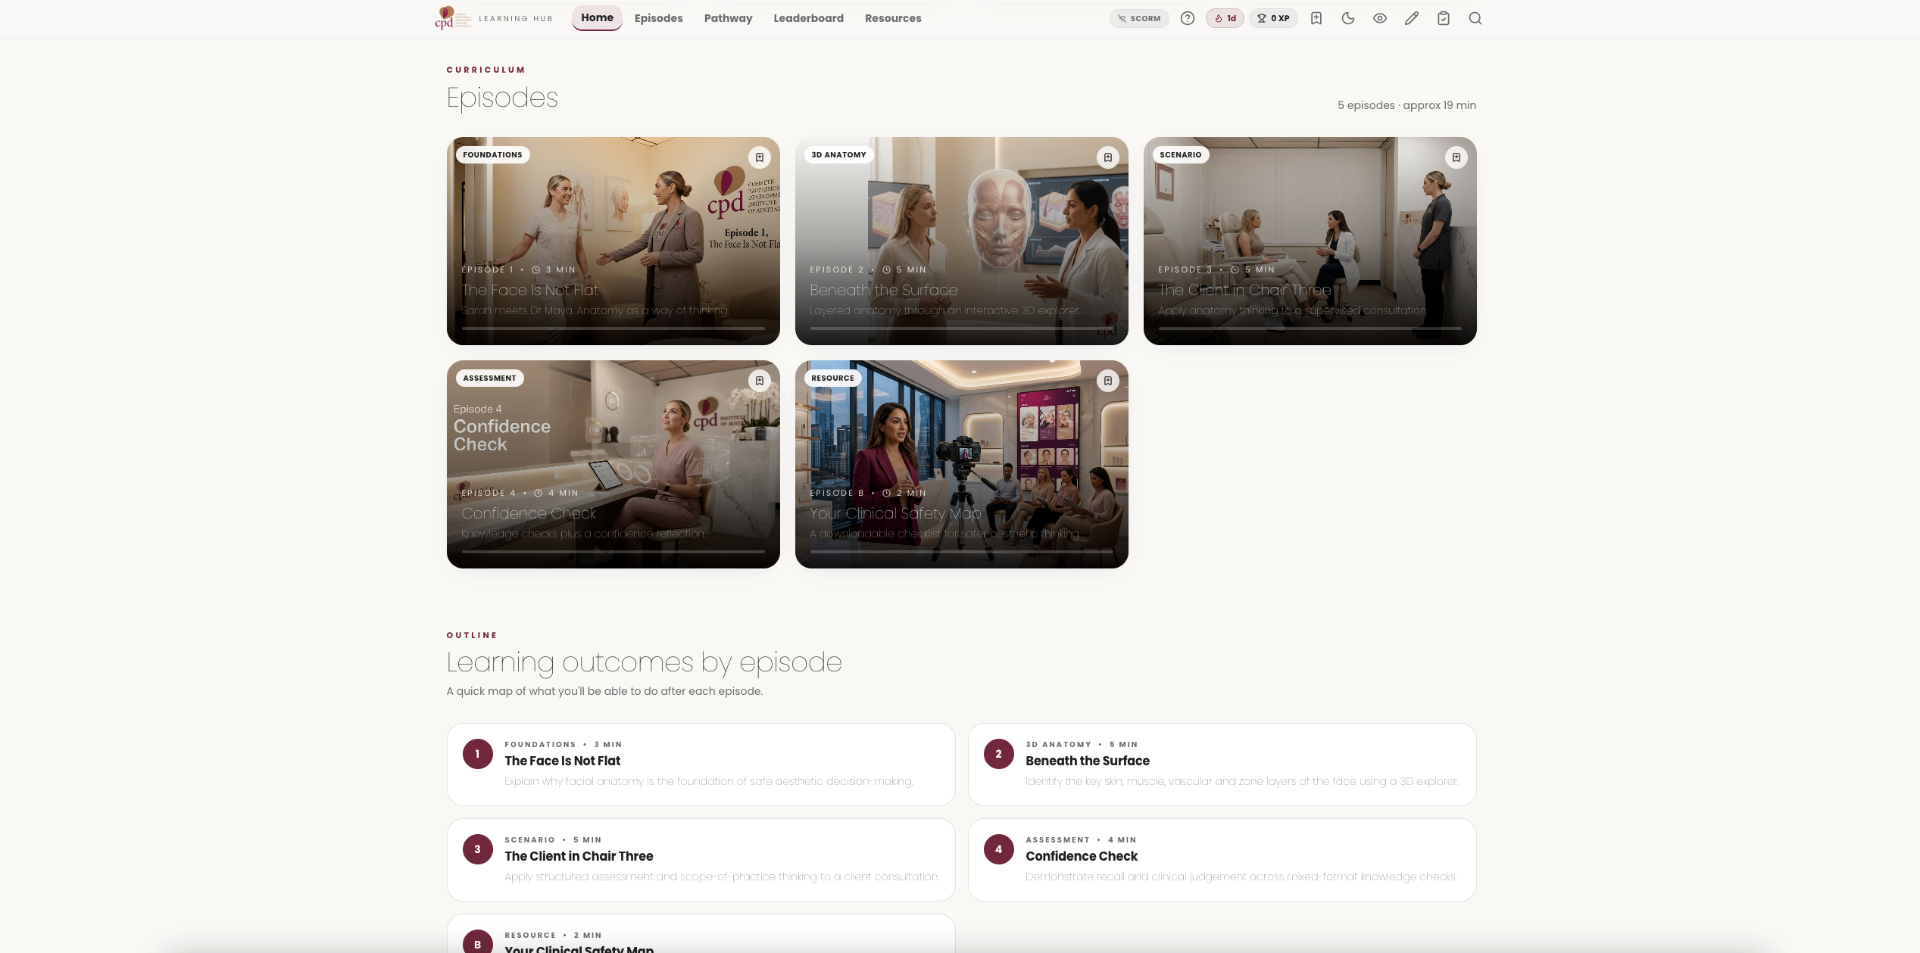Open the pencil edit icon
Image resolution: width=1920 pixels, height=953 pixels.
1412,18
